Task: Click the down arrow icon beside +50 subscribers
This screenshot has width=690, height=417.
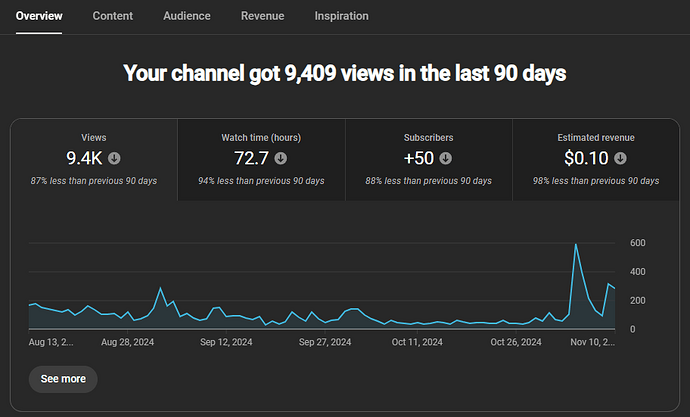Action: pos(445,158)
